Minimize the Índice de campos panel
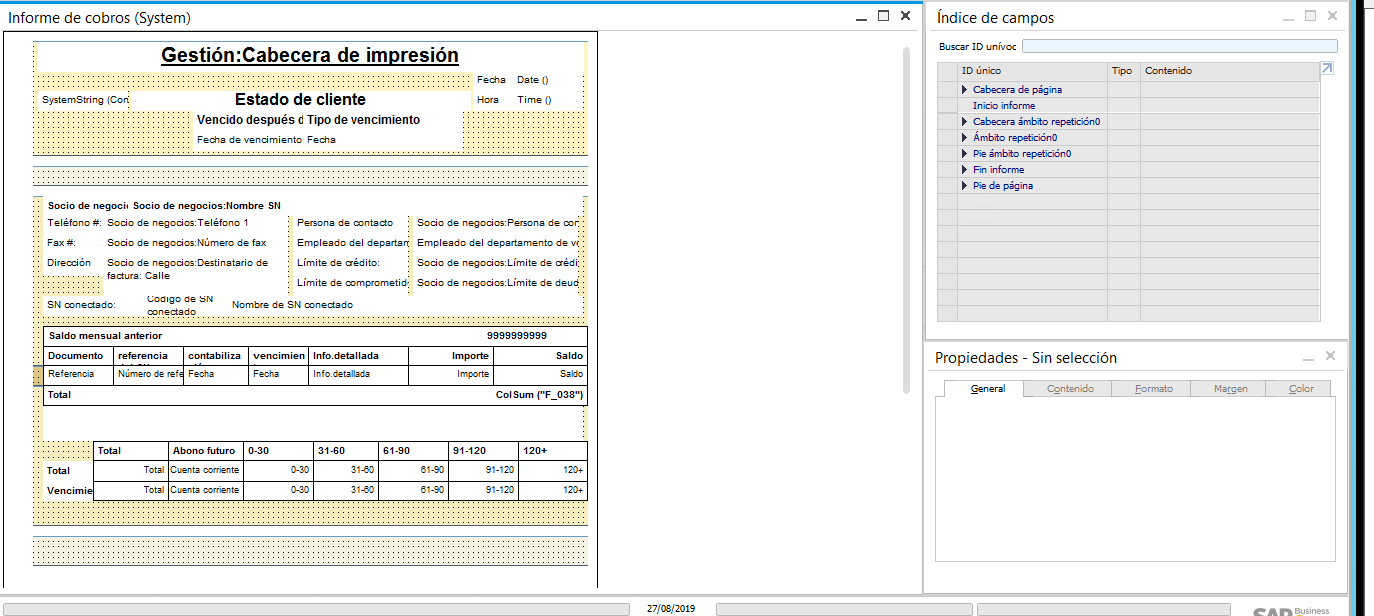Viewport: 1374px width, 616px height. 1288,17
